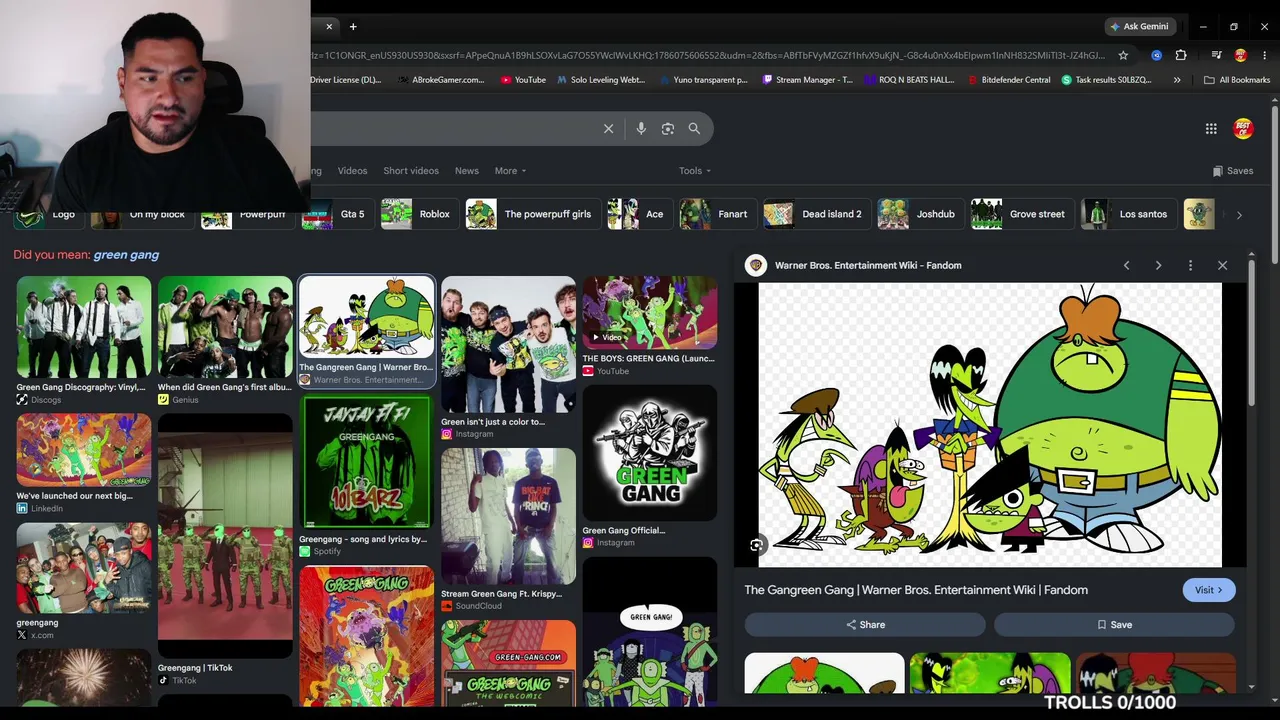This screenshot has width=1280, height=720.
Task: Filter images by the Fanart chip
Action: 716,214
